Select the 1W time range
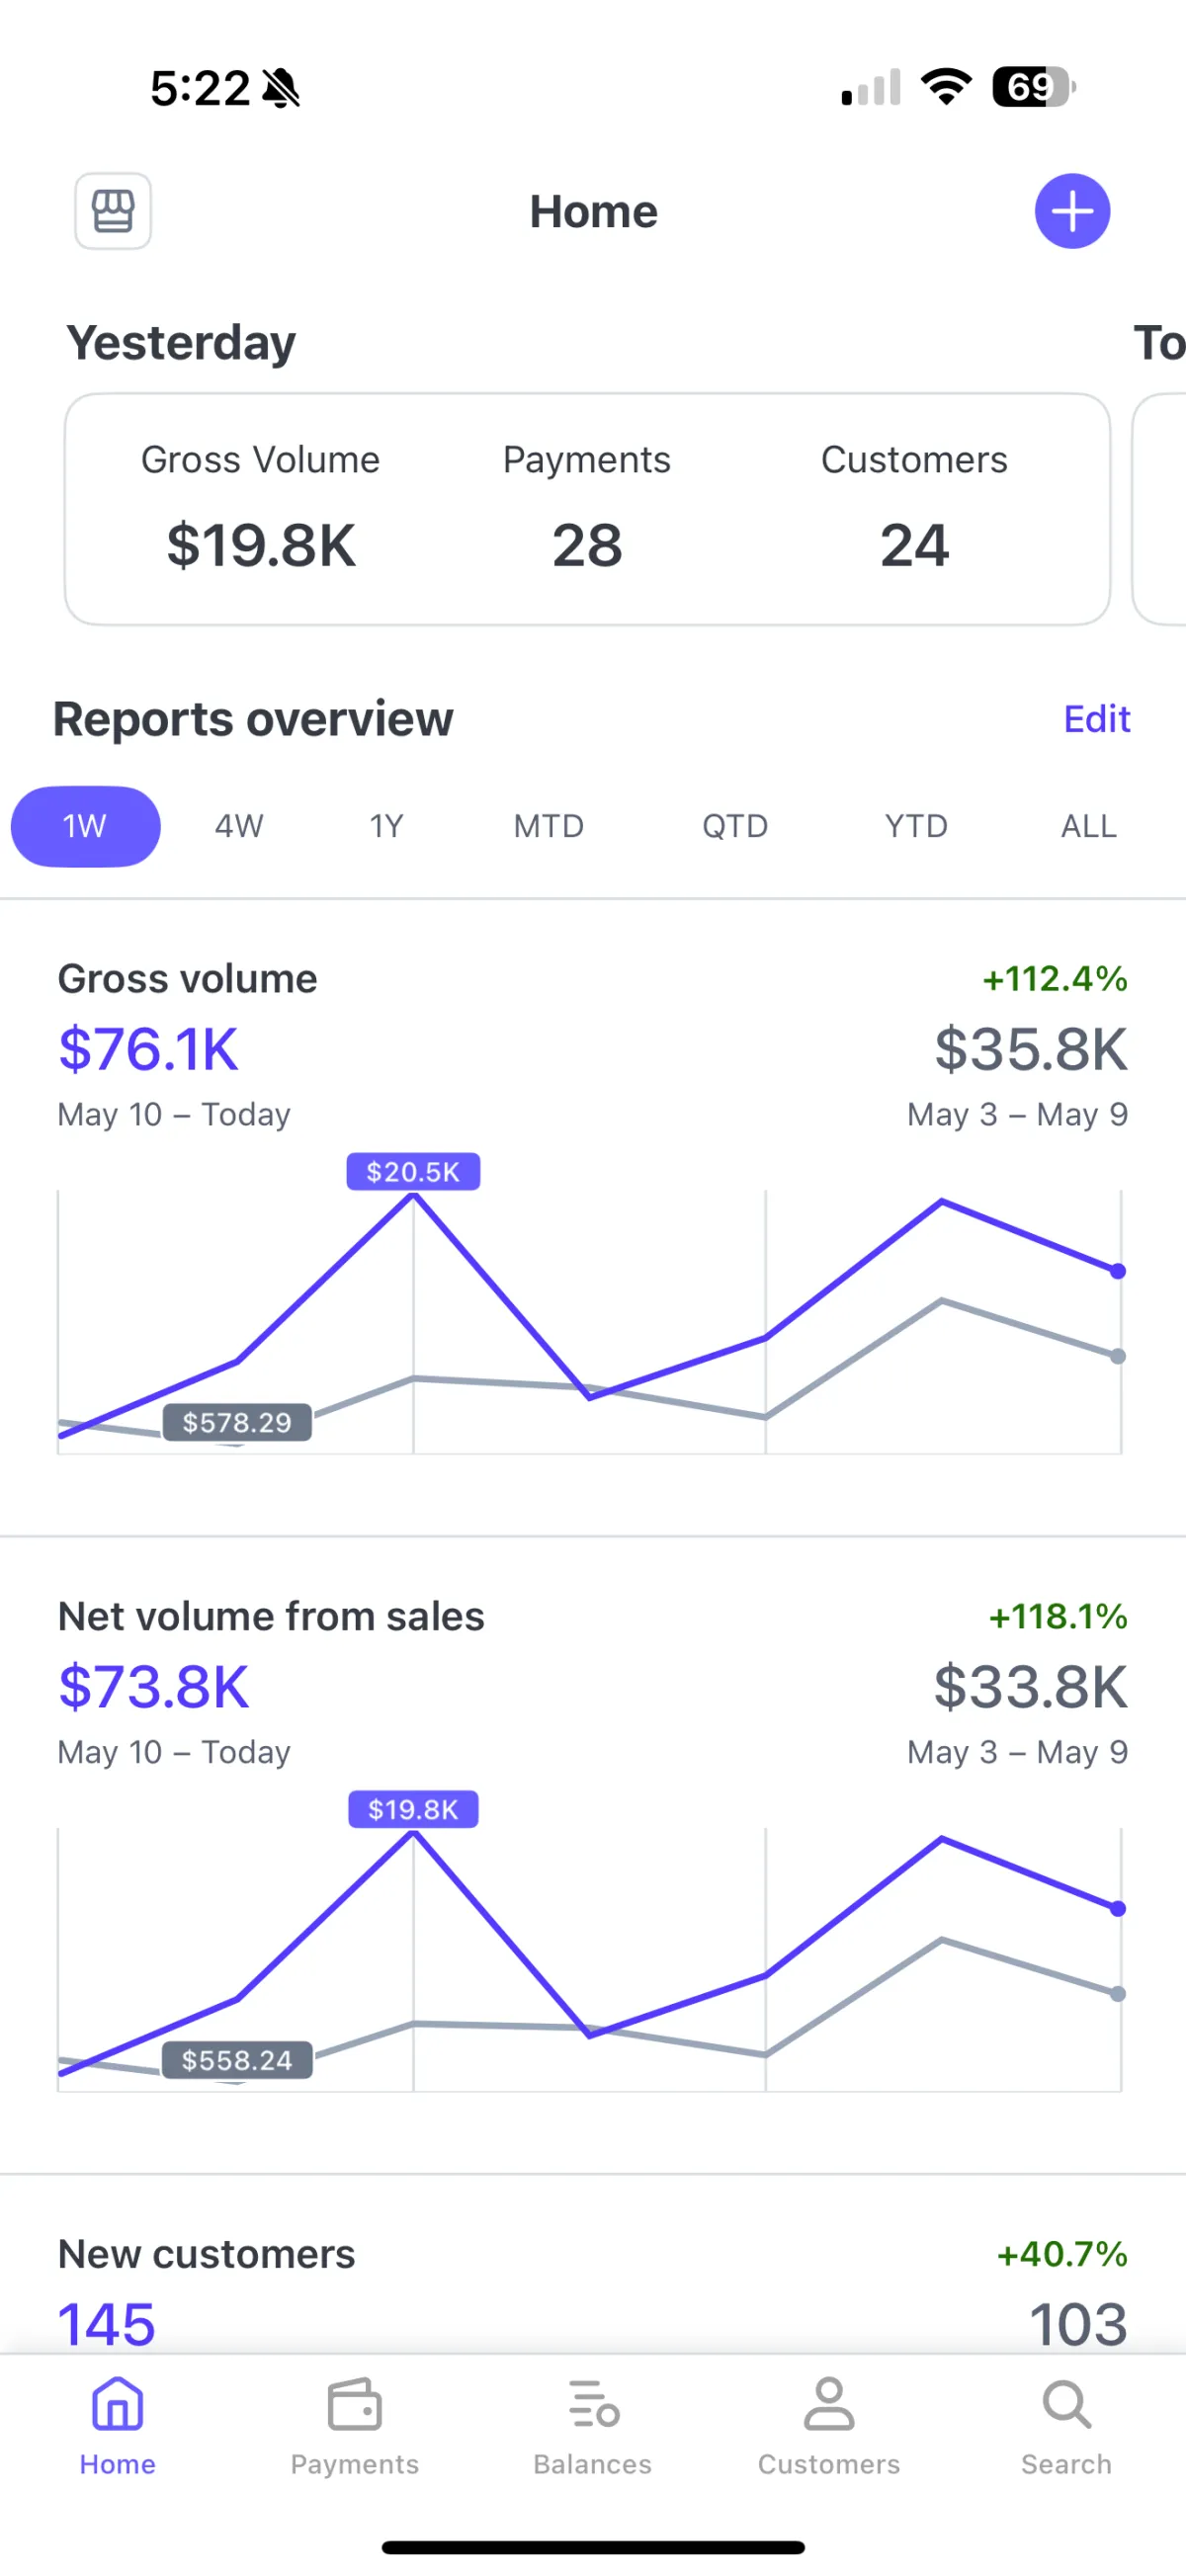 pos(85,826)
